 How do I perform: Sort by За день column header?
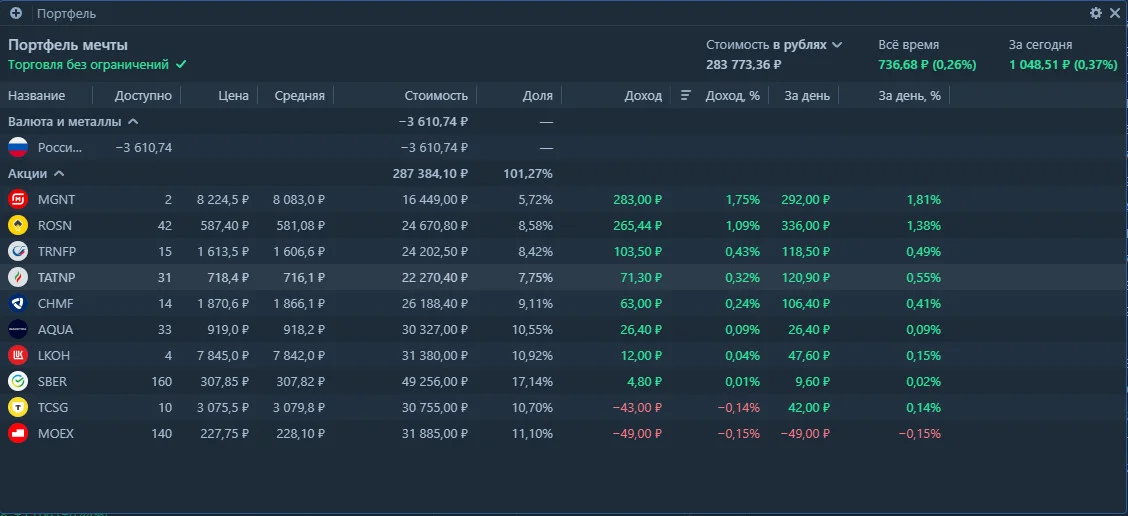click(806, 96)
